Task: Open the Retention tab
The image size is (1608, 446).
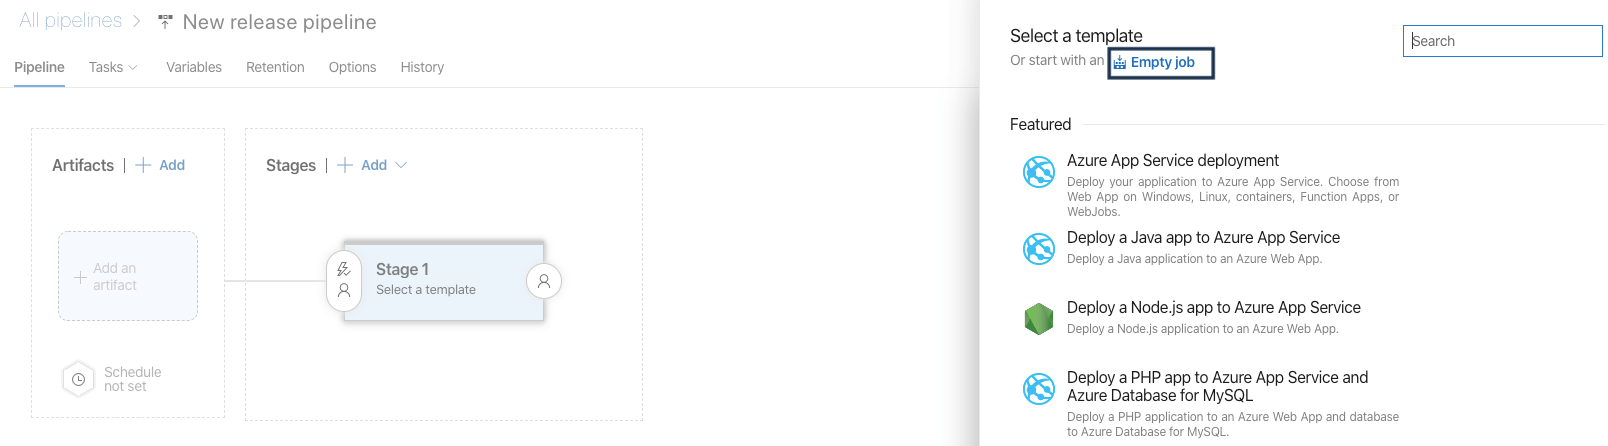Action: [x=275, y=67]
